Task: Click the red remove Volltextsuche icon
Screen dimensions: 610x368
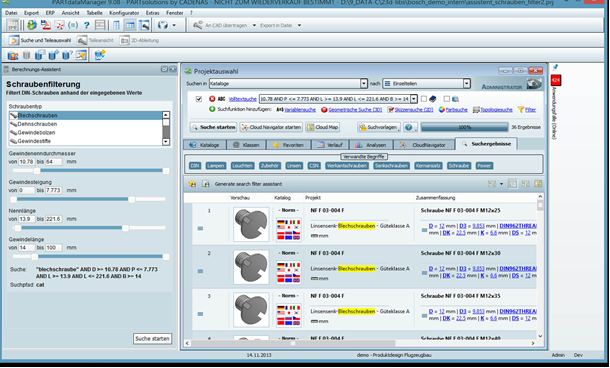Action: click(x=212, y=99)
